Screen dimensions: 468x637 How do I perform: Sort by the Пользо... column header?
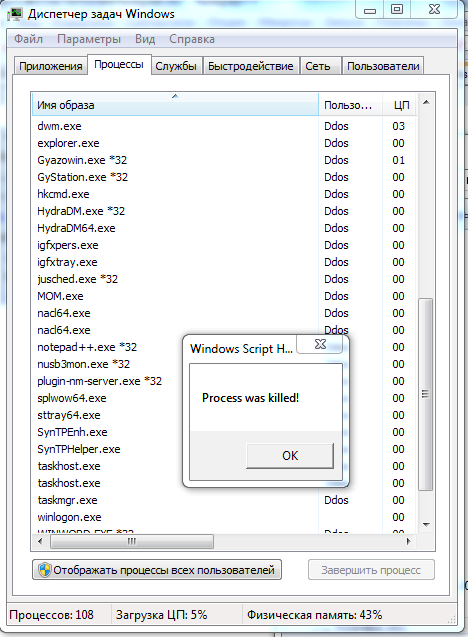pos(350,105)
